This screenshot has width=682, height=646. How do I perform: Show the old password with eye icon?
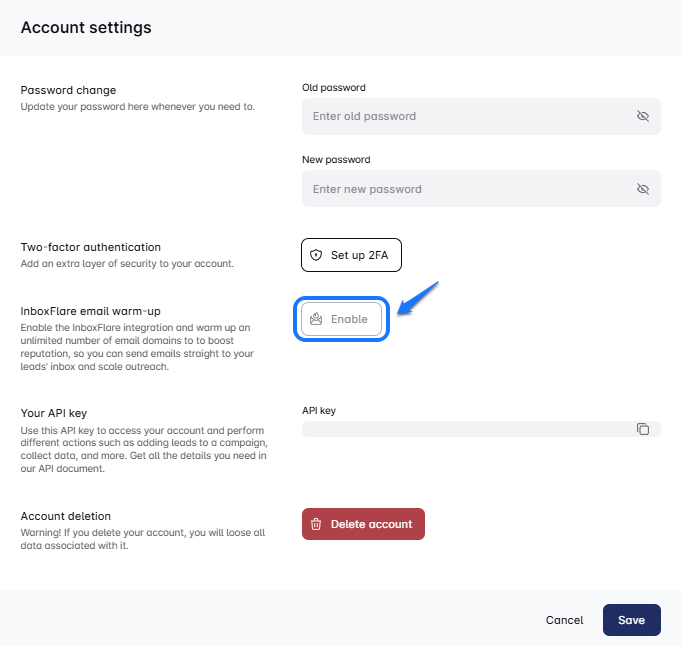click(643, 116)
